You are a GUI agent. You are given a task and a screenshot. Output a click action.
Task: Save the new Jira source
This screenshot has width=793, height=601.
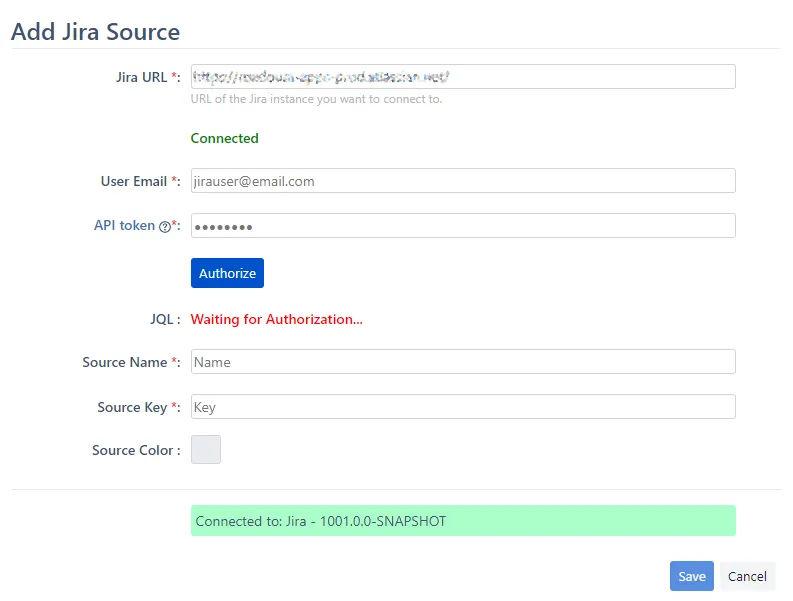[691, 576]
